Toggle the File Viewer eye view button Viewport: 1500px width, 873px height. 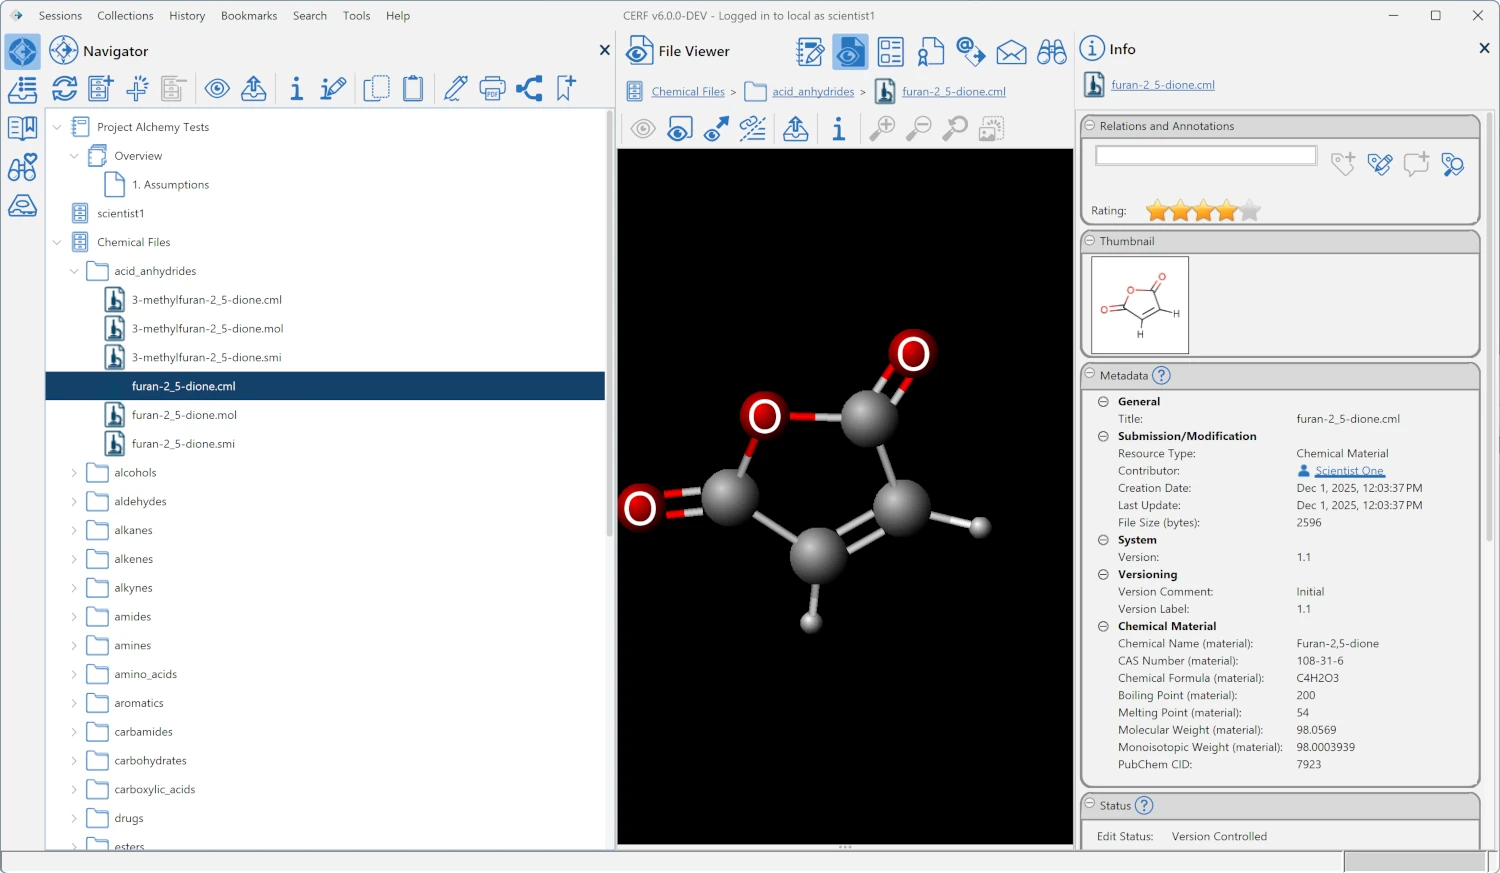click(x=849, y=52)
